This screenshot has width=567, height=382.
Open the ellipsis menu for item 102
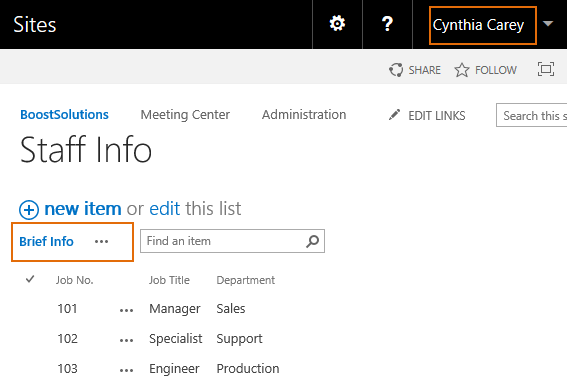point(126,340)
